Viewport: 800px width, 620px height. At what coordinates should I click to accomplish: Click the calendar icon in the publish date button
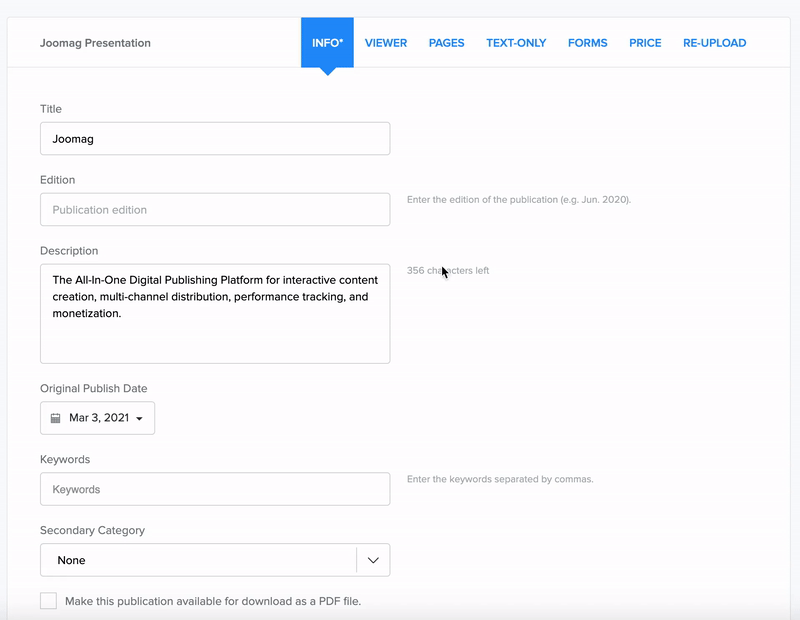56,418
